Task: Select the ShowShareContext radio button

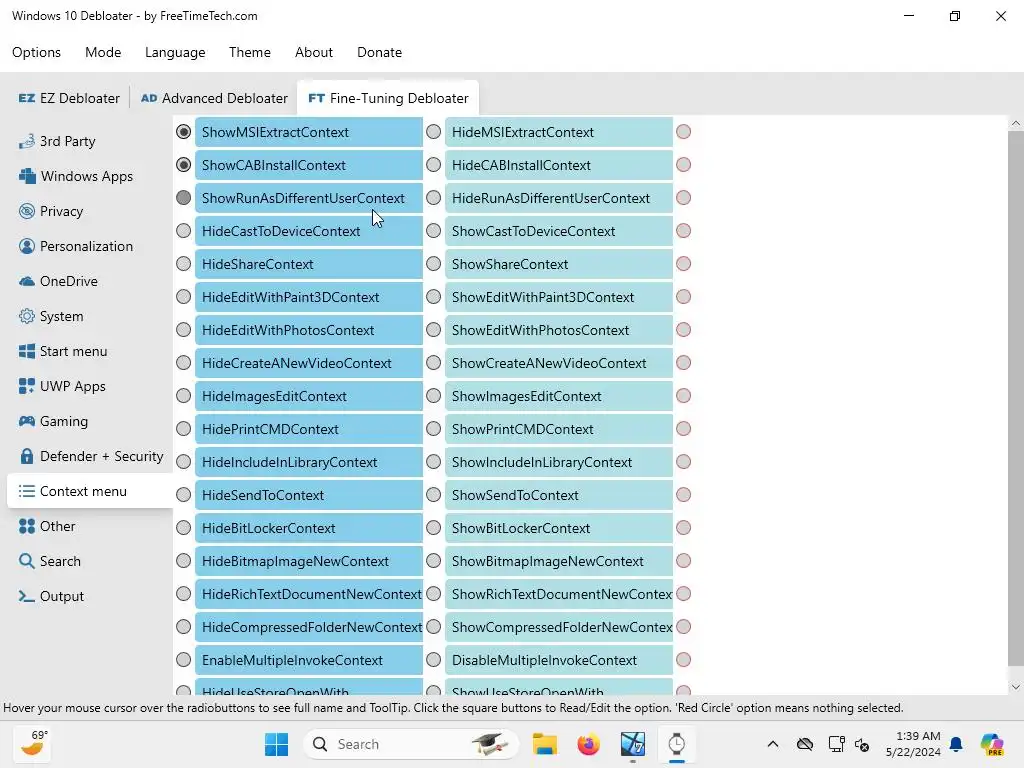Action: click(x=434, y=264)
